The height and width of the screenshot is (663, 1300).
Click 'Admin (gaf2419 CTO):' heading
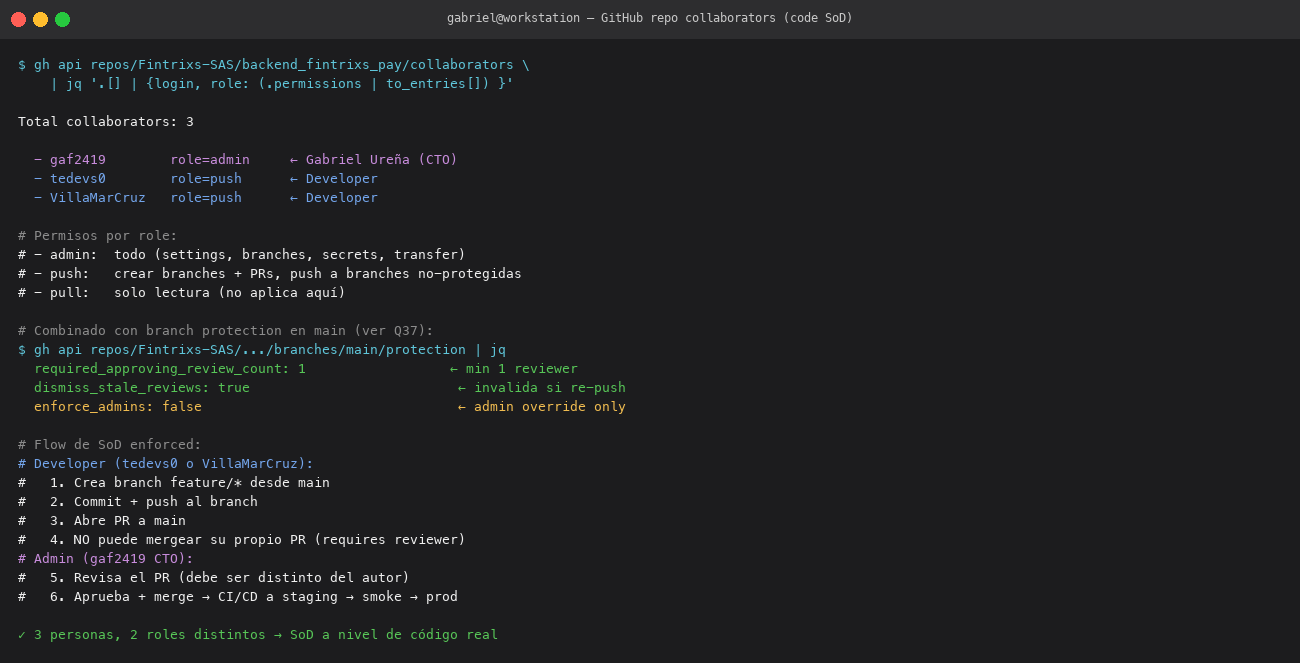click(x=106, y=559)
